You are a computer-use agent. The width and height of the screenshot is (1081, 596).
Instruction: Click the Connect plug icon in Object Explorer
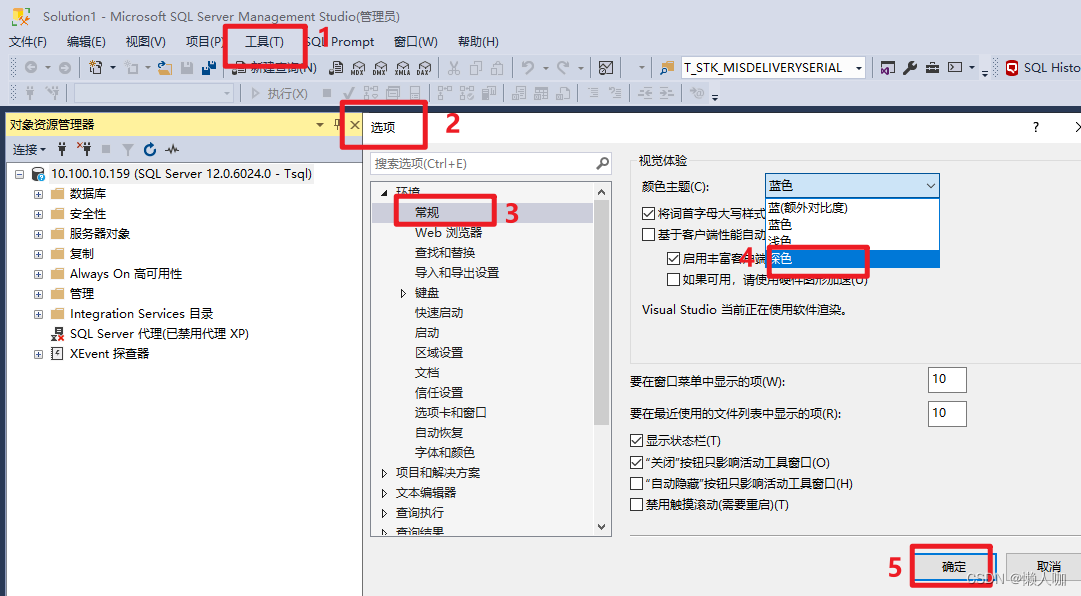(x=61, y=149)
